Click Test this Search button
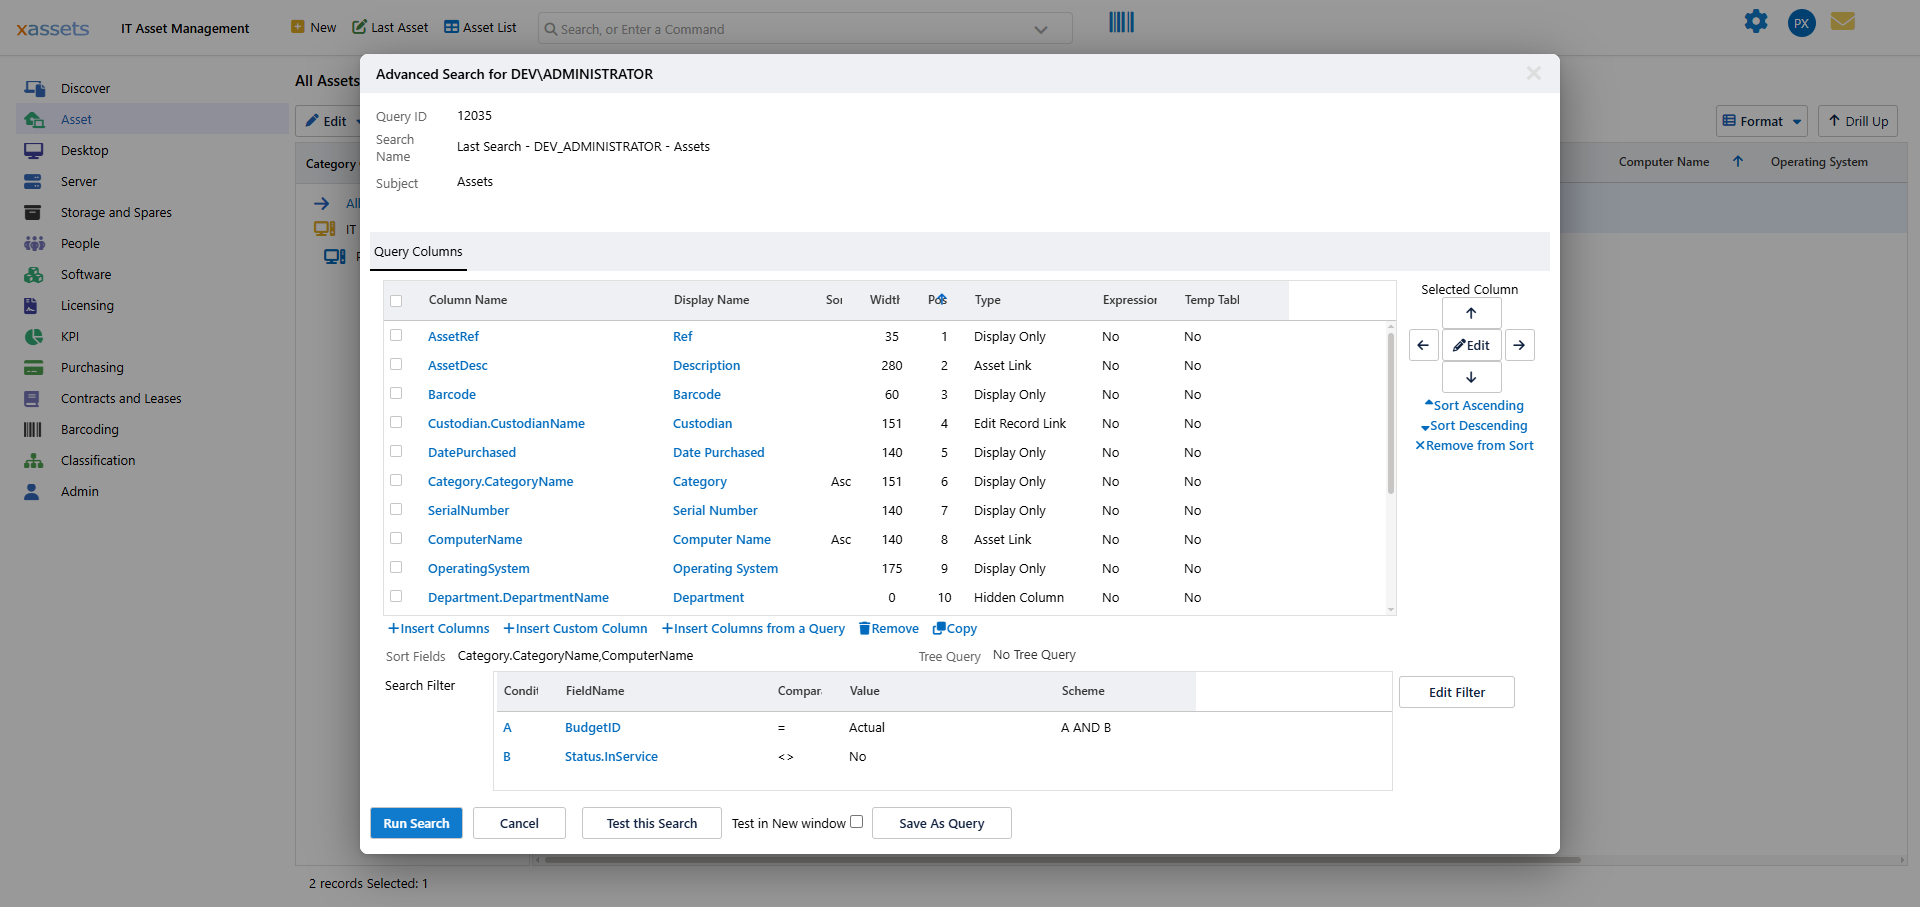This screenshot has height=907, width=1920. coord(652,823)
